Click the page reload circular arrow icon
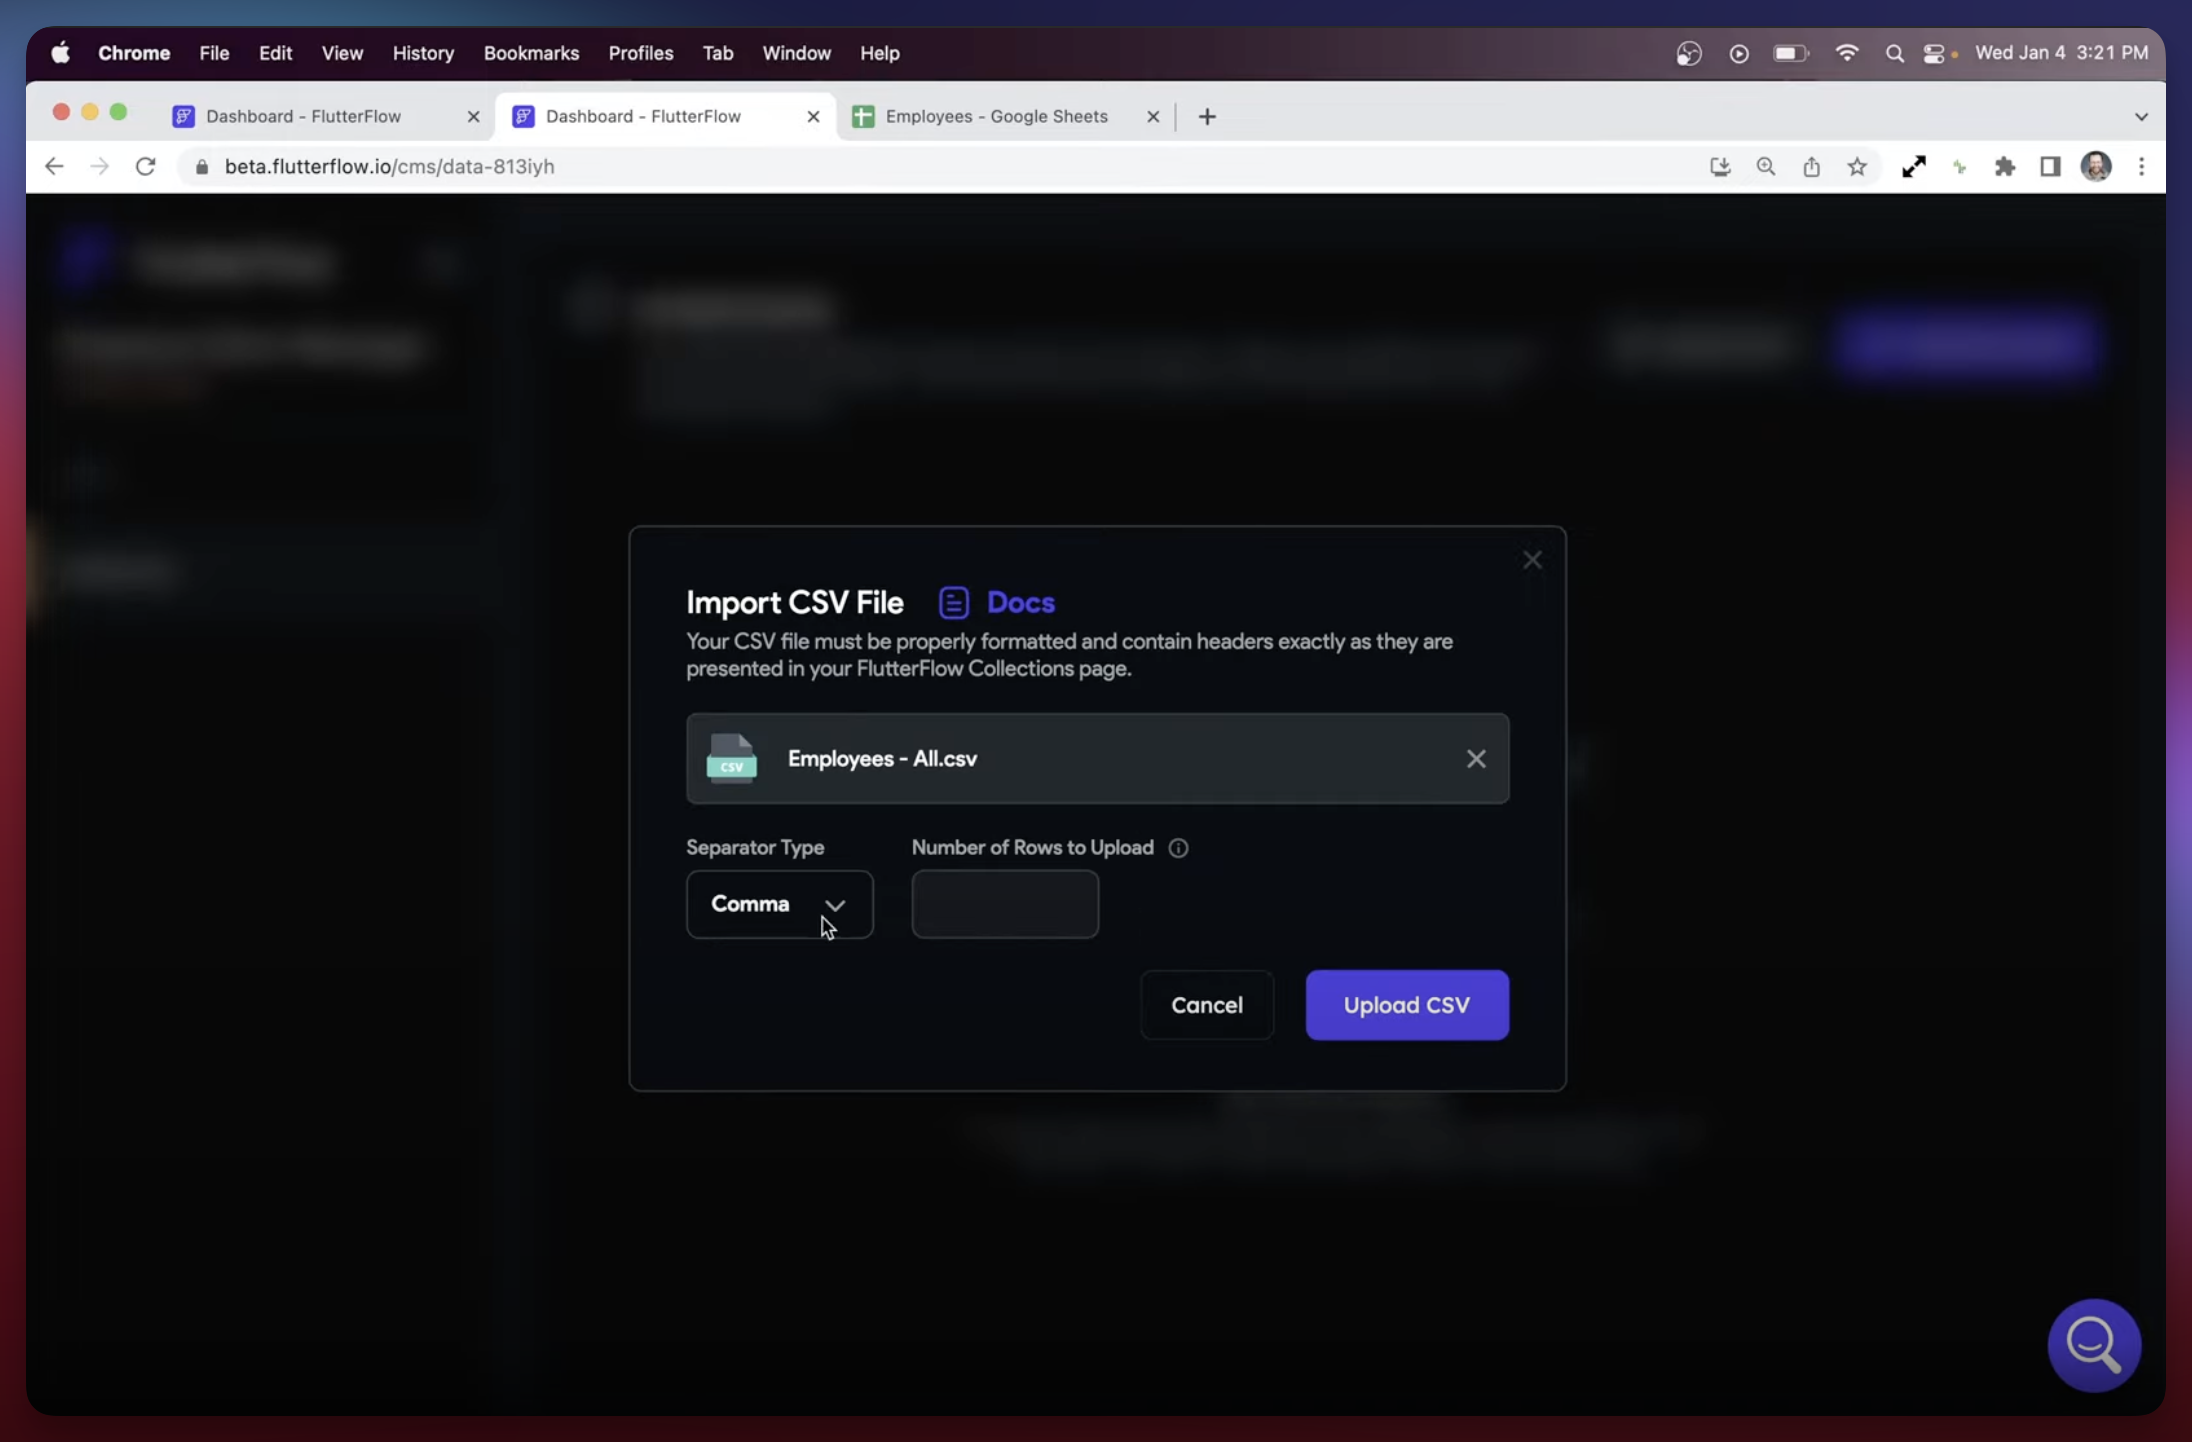The height and width of the screenshot is (1442, 2192). [x=145, y=166]
